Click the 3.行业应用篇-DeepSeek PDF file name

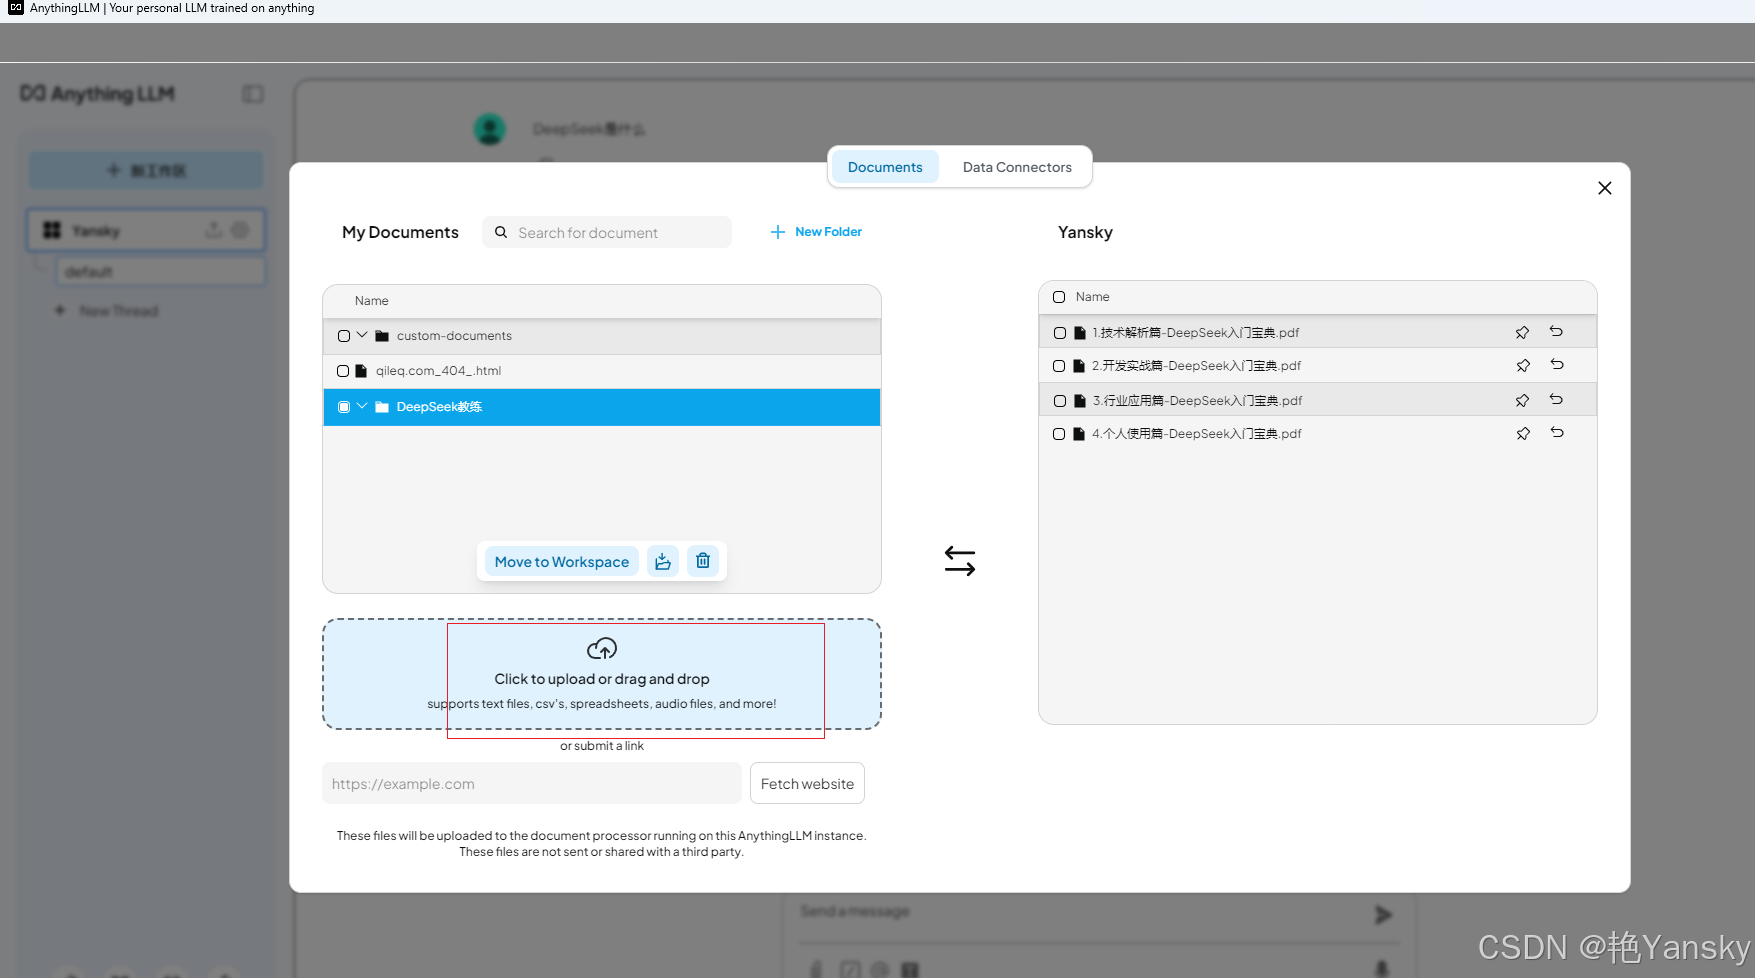click(x=1197, y=401)
